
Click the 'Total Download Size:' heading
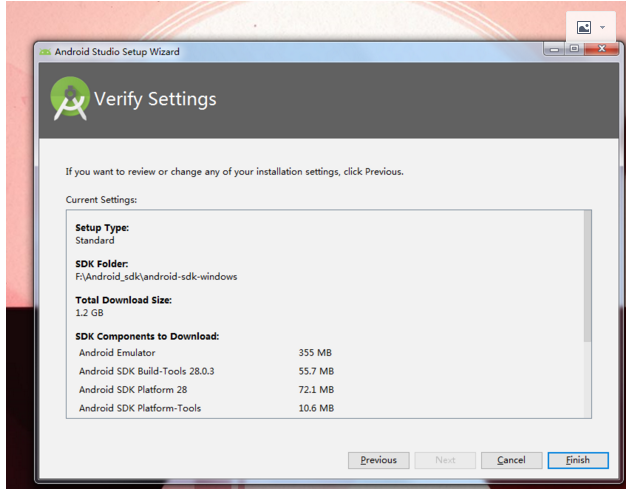click(124, 300)
